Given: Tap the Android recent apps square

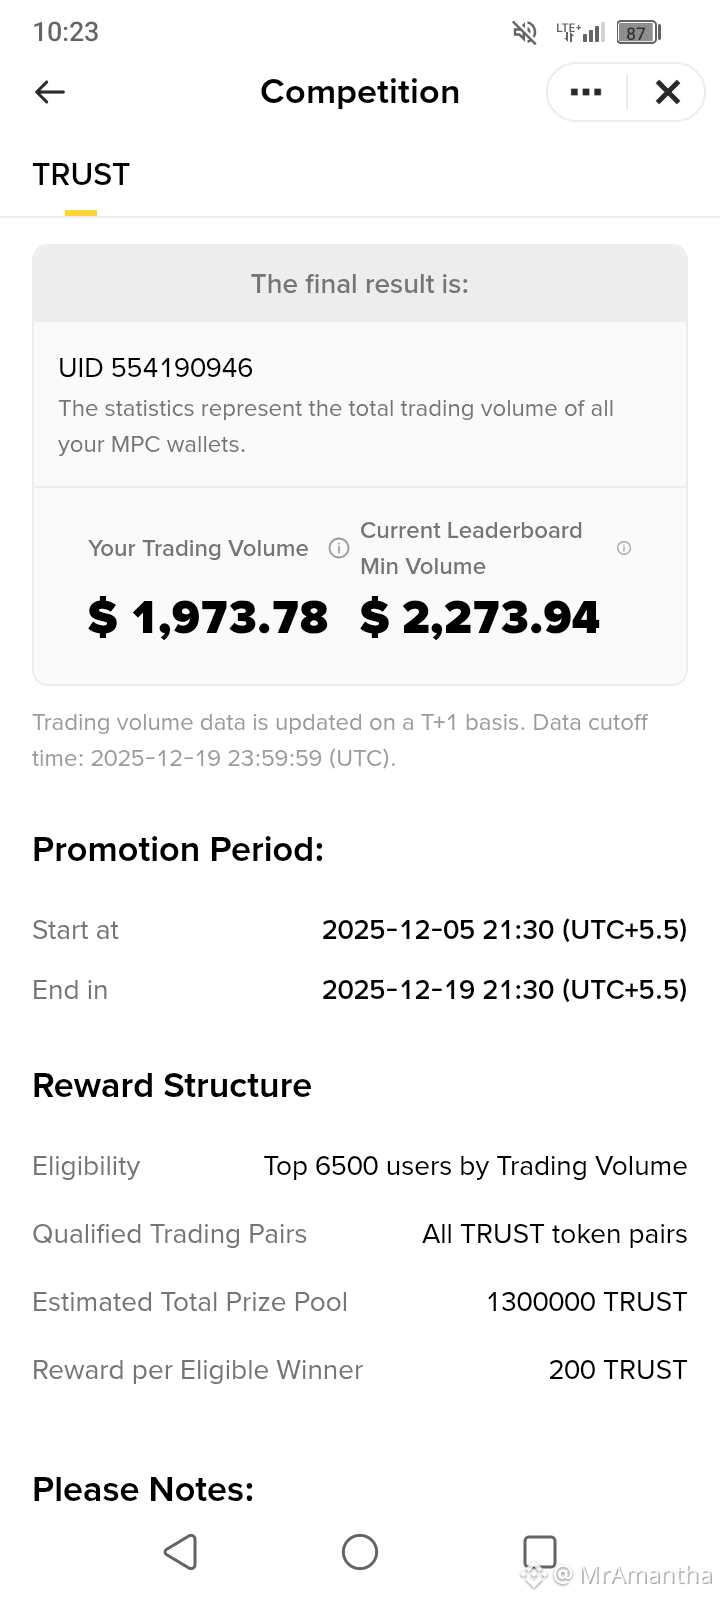Looking at the screenshot, I should coord(540,1552).
